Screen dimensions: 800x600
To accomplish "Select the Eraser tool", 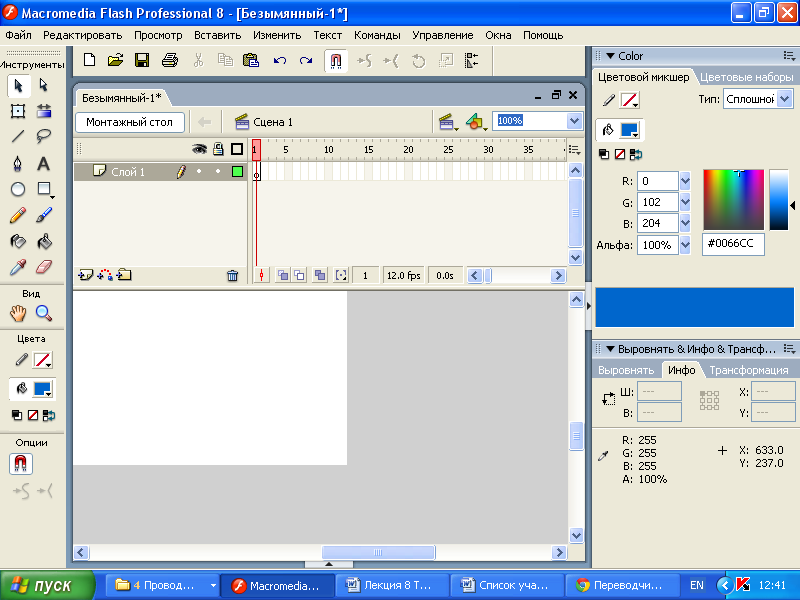I will [x=44, y=267].
